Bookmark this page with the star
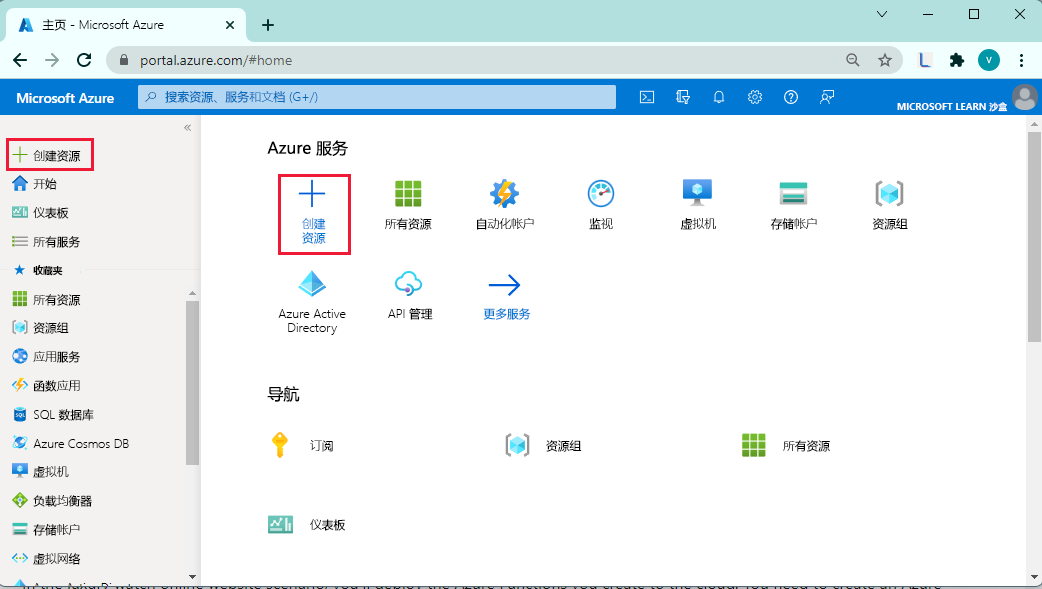1042x589 pixels. point(885,60)
